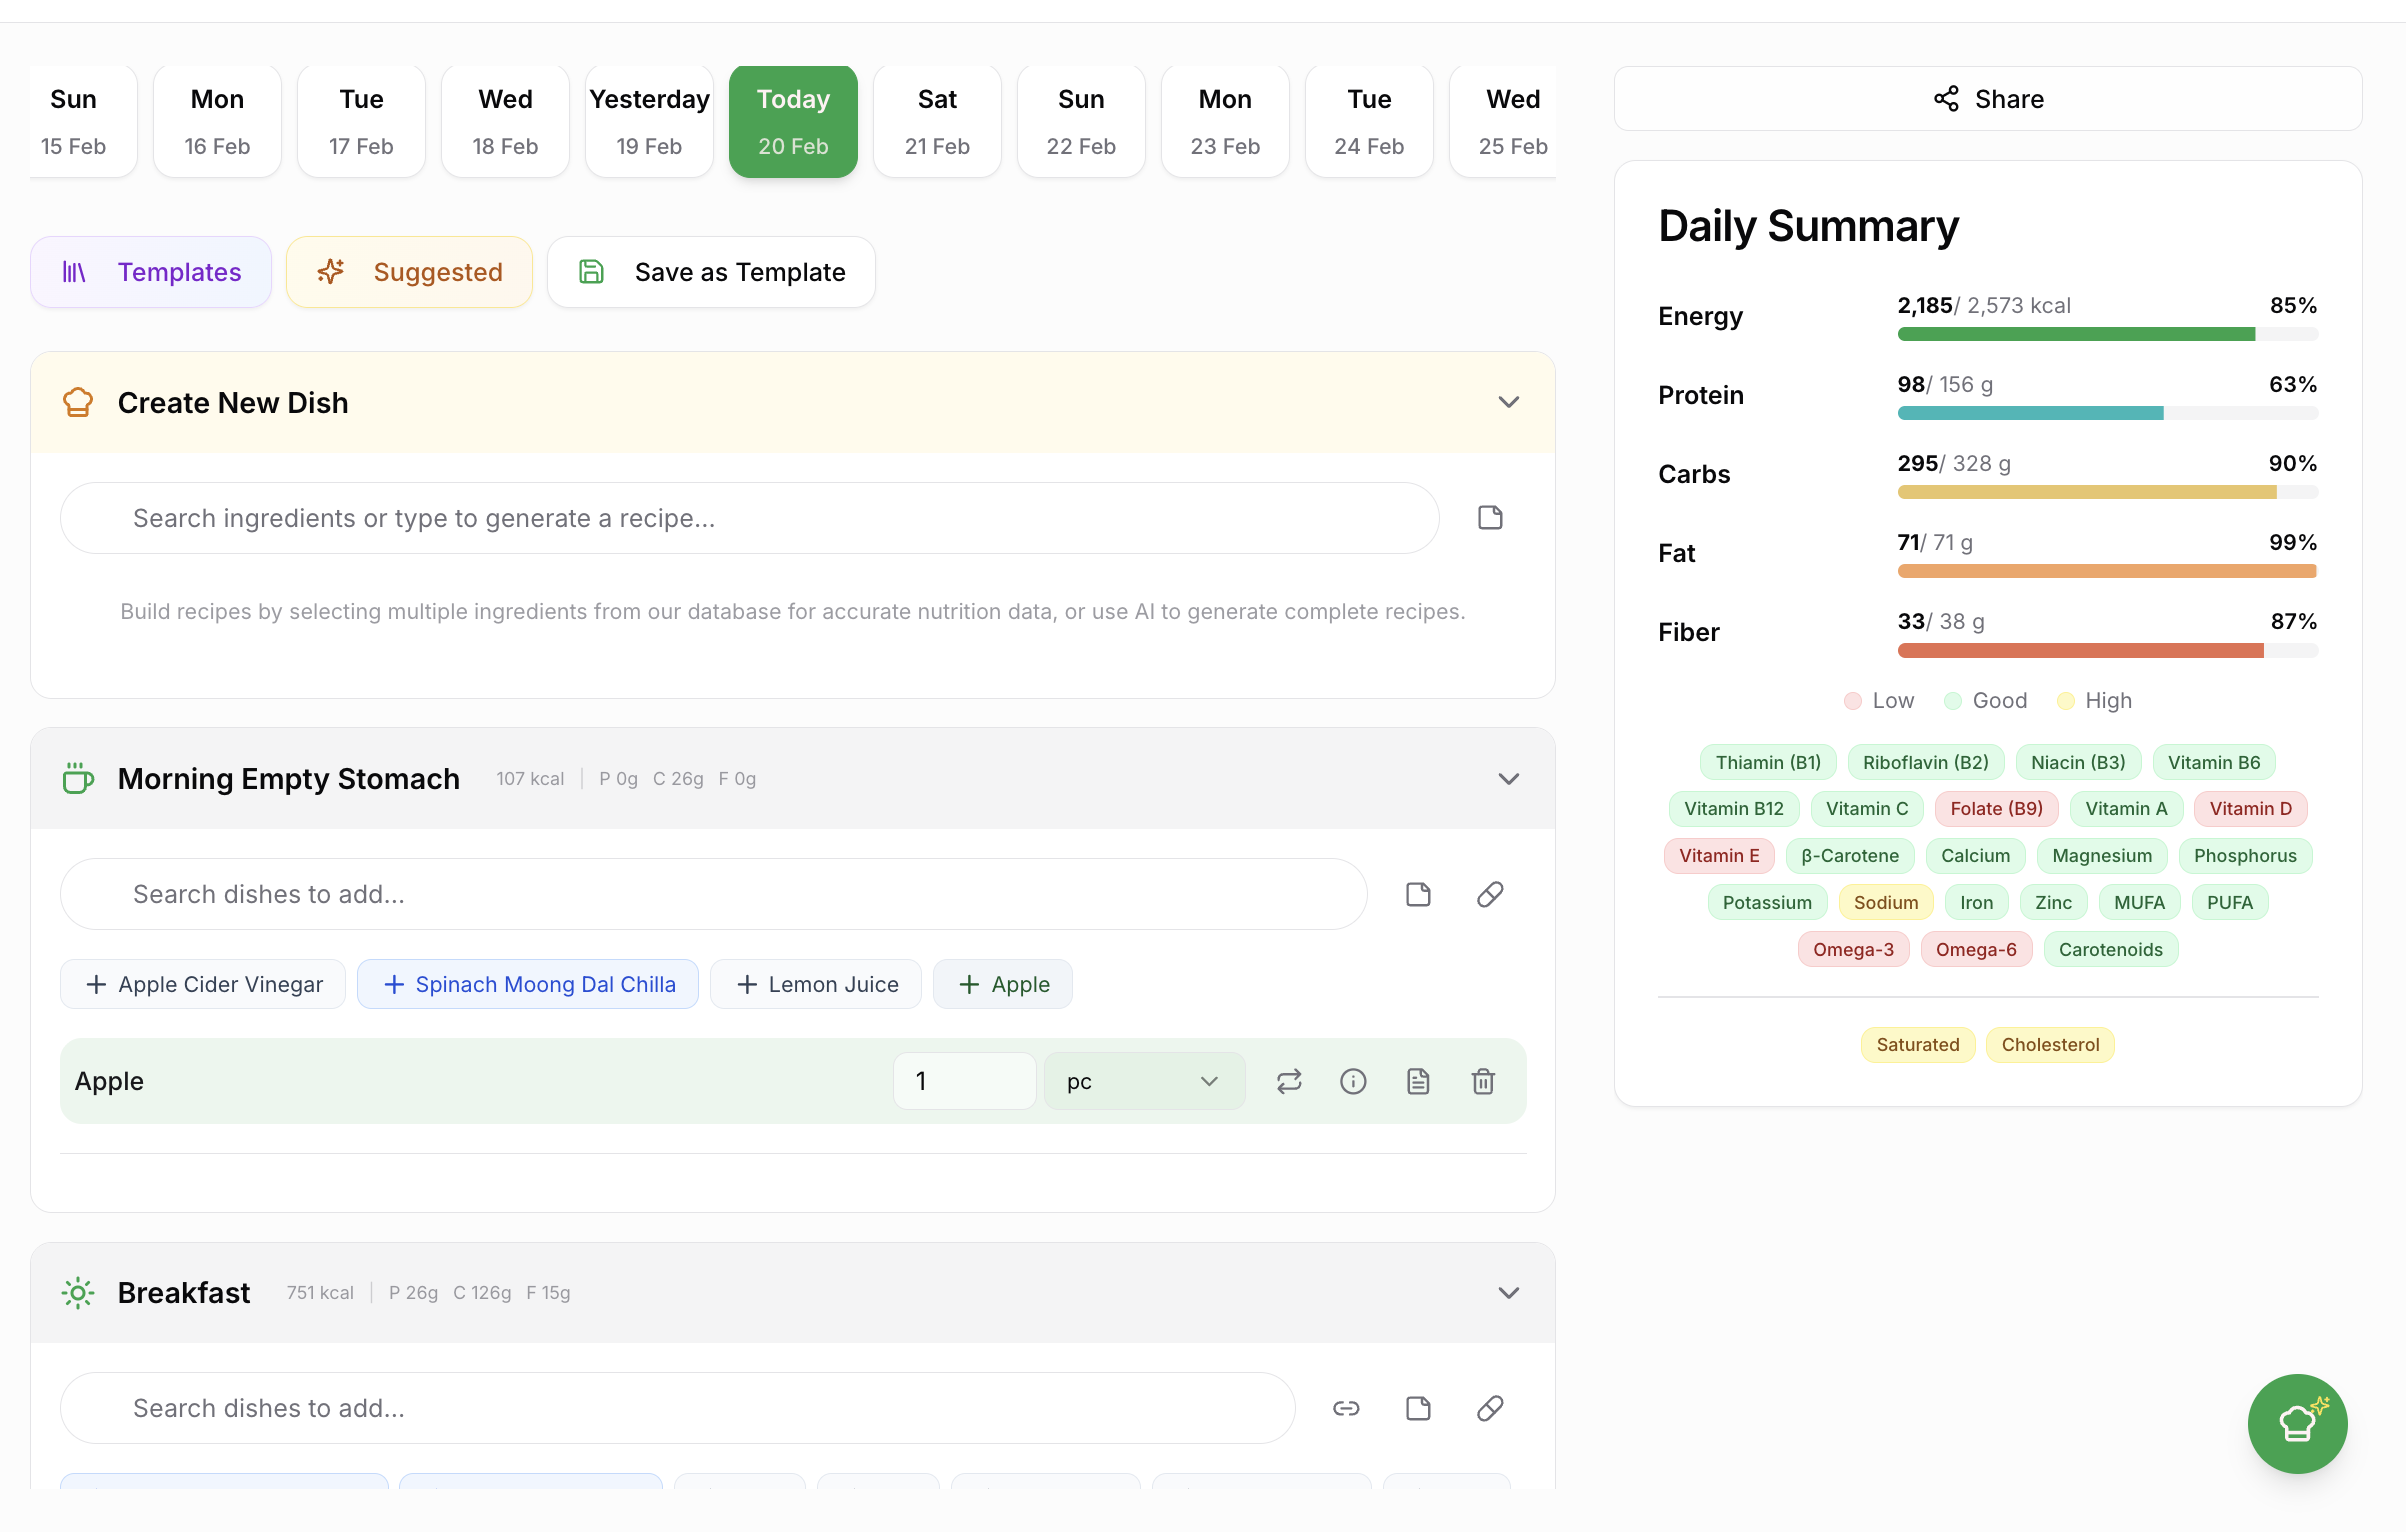The image size is (2406, 1532).
Task: Open Templates library
Action: (150, 271)
